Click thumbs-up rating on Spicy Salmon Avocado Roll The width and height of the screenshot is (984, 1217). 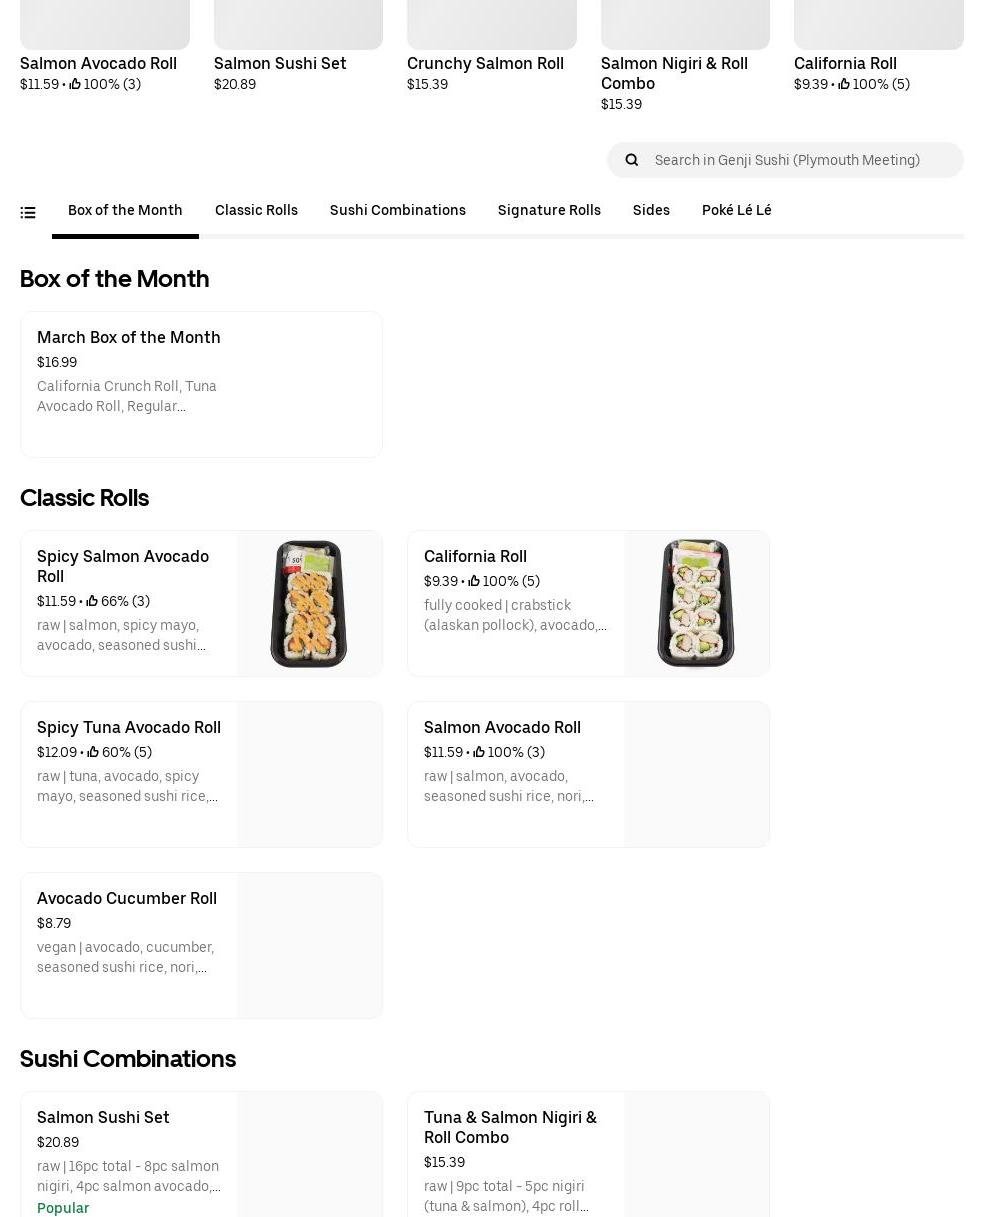point(92,601)
